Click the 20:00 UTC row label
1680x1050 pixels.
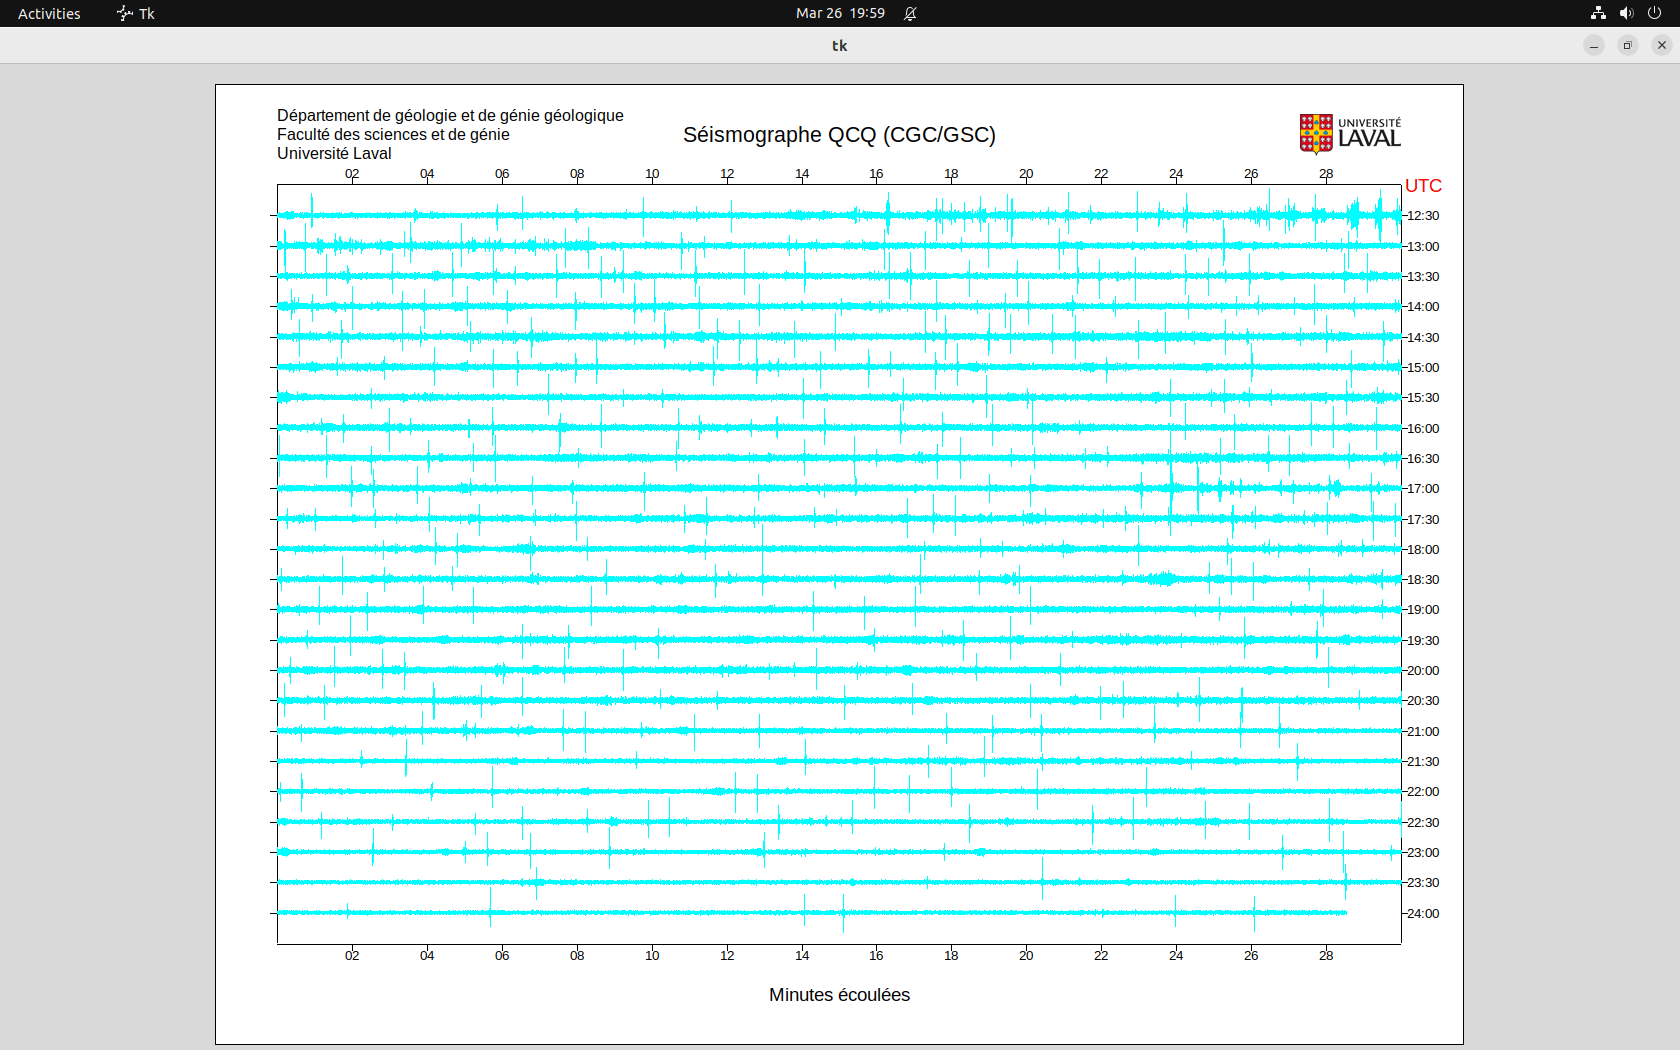[1423, 671]
